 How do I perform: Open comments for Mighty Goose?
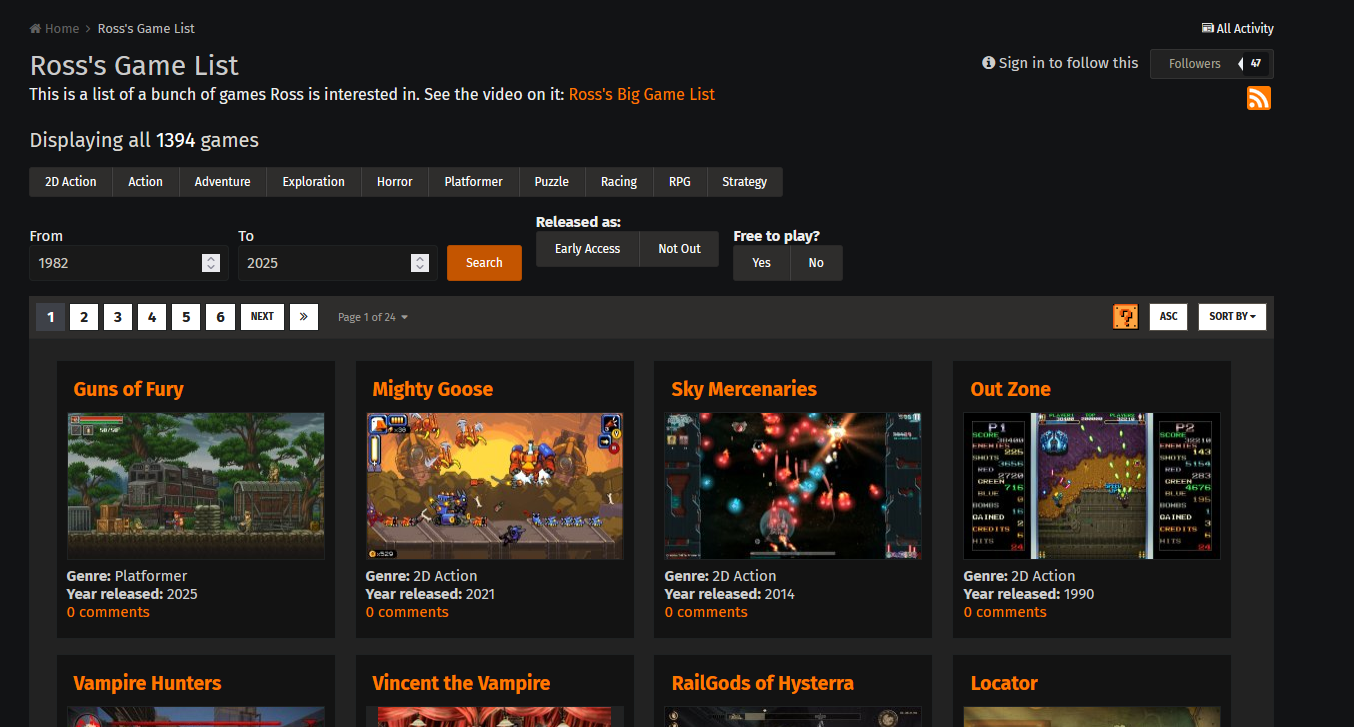407,612
